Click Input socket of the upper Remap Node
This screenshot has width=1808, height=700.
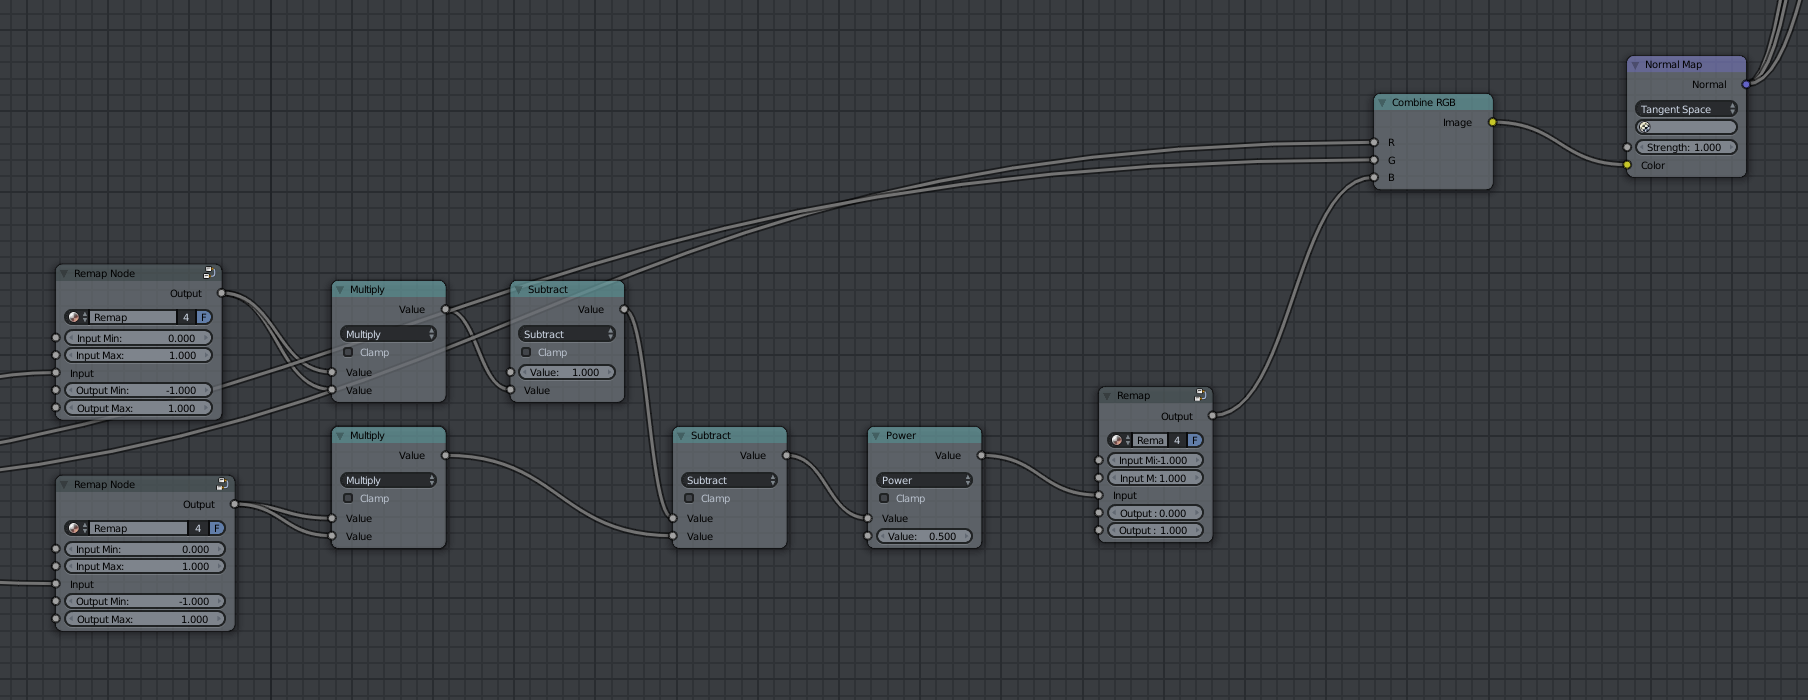[x=56, y=373]
